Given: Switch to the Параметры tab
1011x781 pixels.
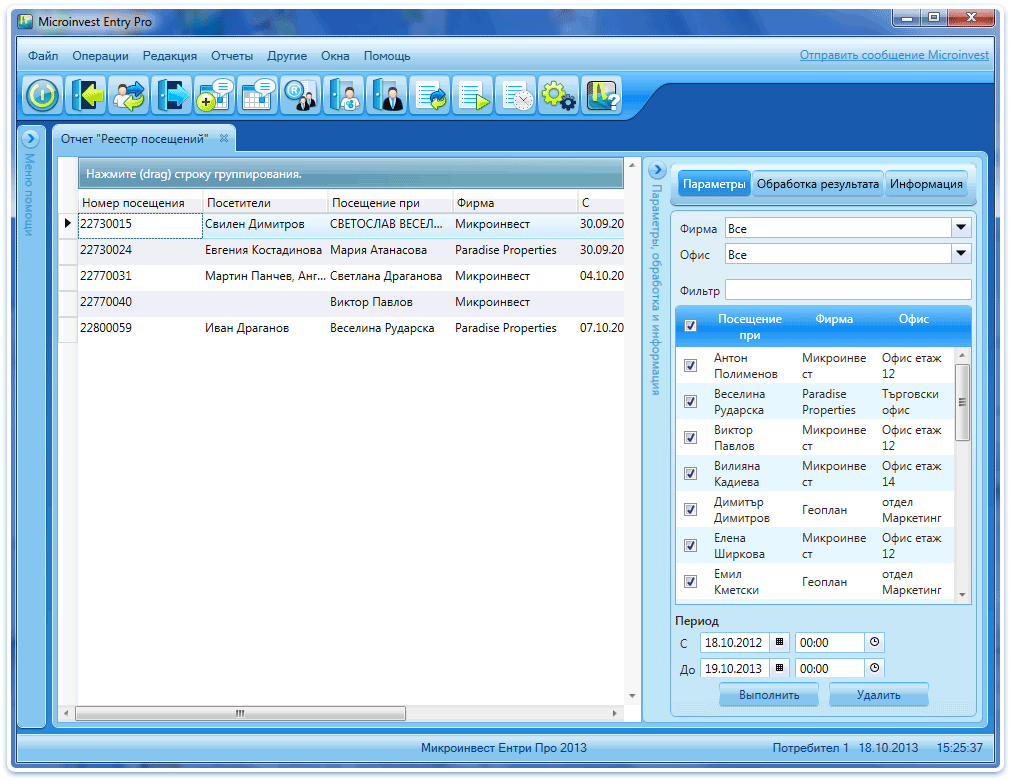Looking at the screenshot, I should [x=714, y=184].
